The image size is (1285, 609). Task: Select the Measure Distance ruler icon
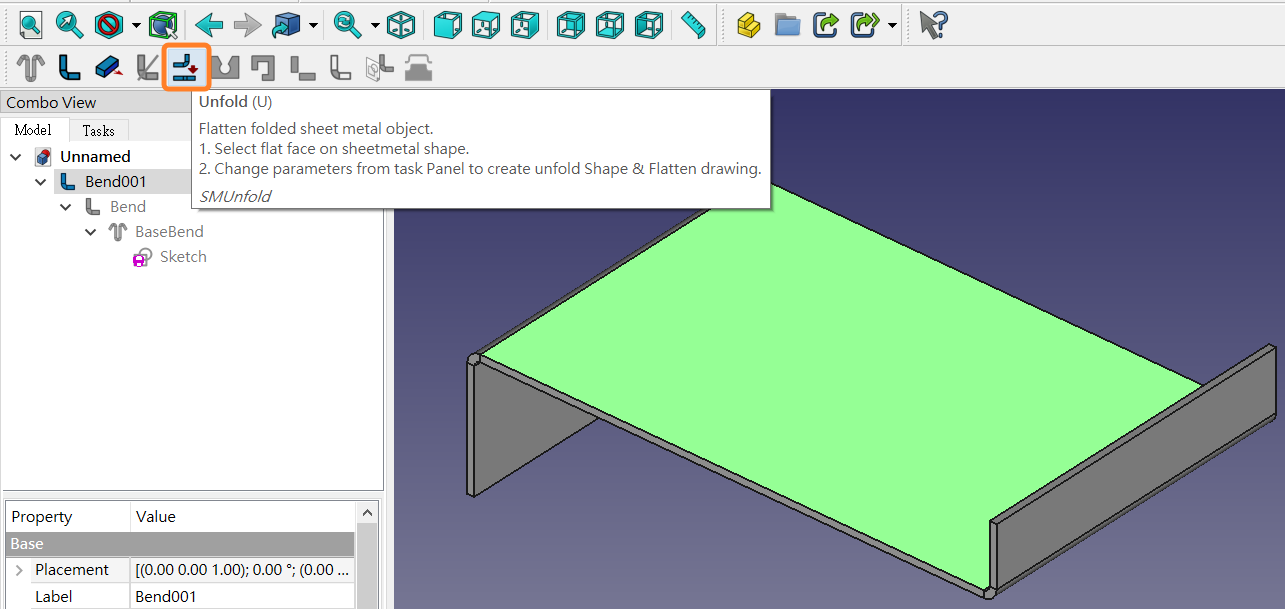pyautogui.click(x=693, y=25)
